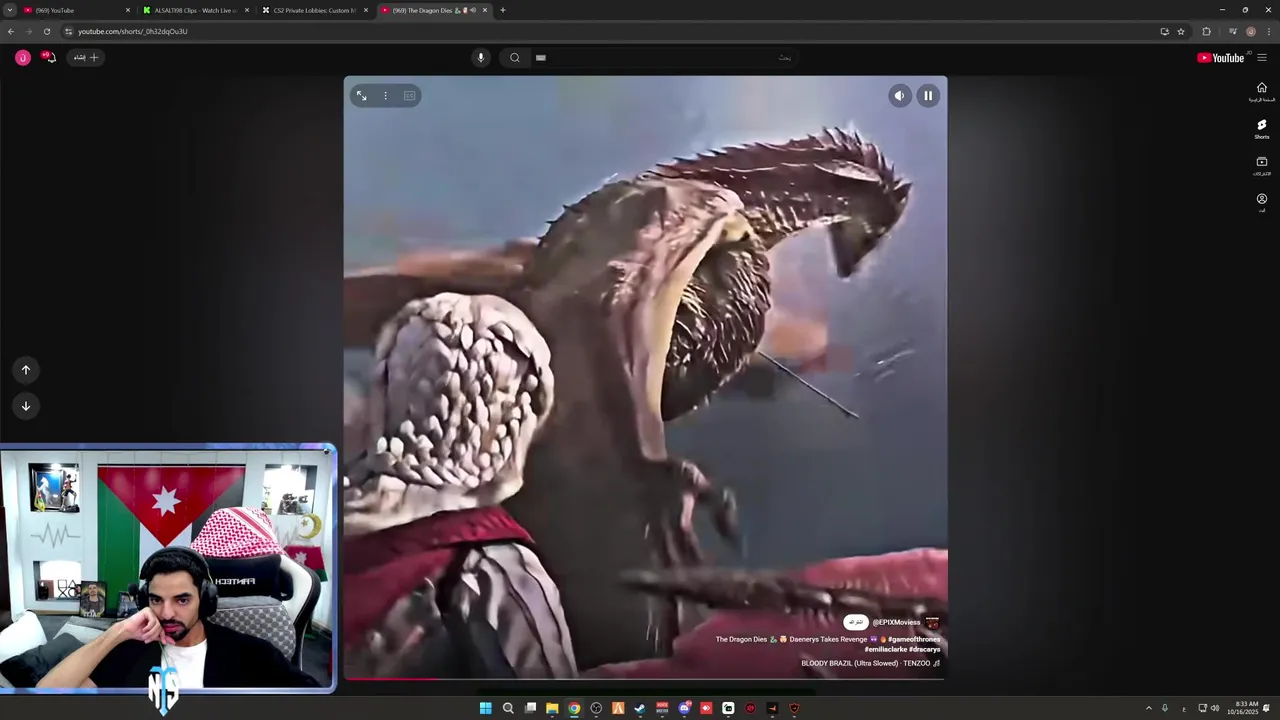Viewport: 1280px width, 720px height.
Task: Open Steam from the taskbar
Action: pyautogui.click(x=640, y=708)
